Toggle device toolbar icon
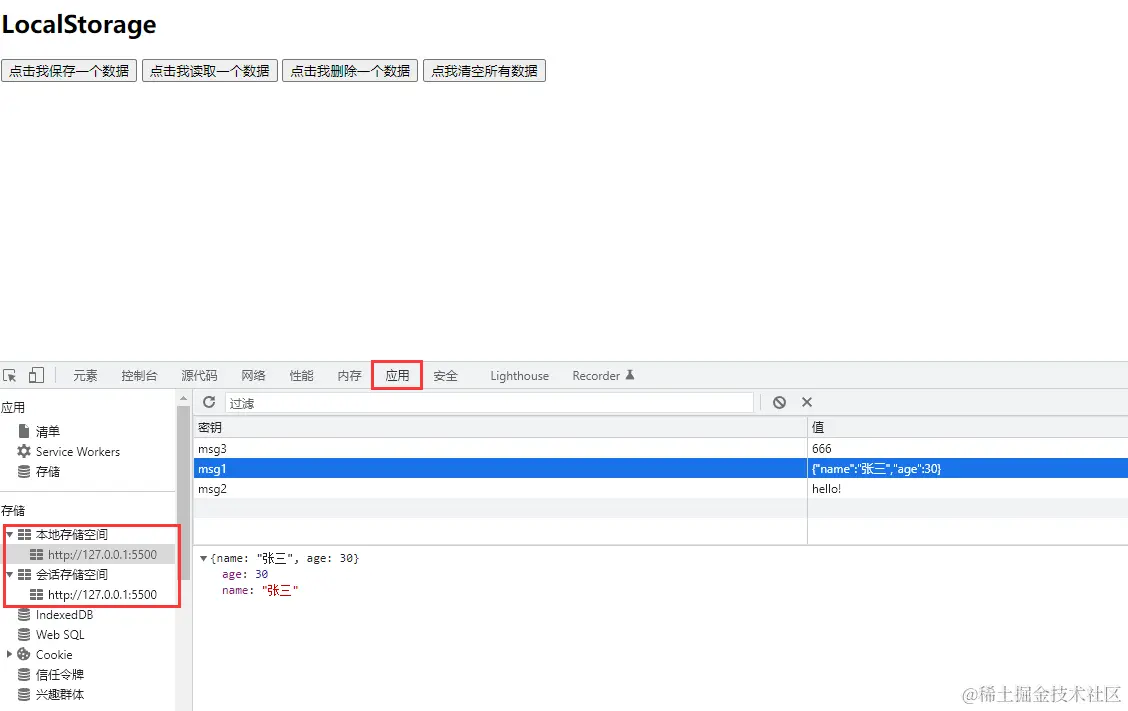Image resolution: width=1128 pixels, height=711 pixels. point(36,375)
